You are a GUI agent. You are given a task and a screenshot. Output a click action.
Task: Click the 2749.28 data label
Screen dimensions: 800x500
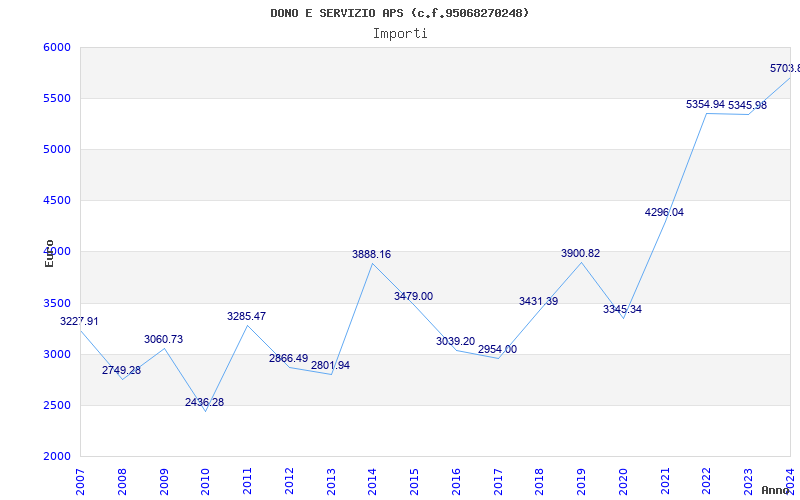121,370
